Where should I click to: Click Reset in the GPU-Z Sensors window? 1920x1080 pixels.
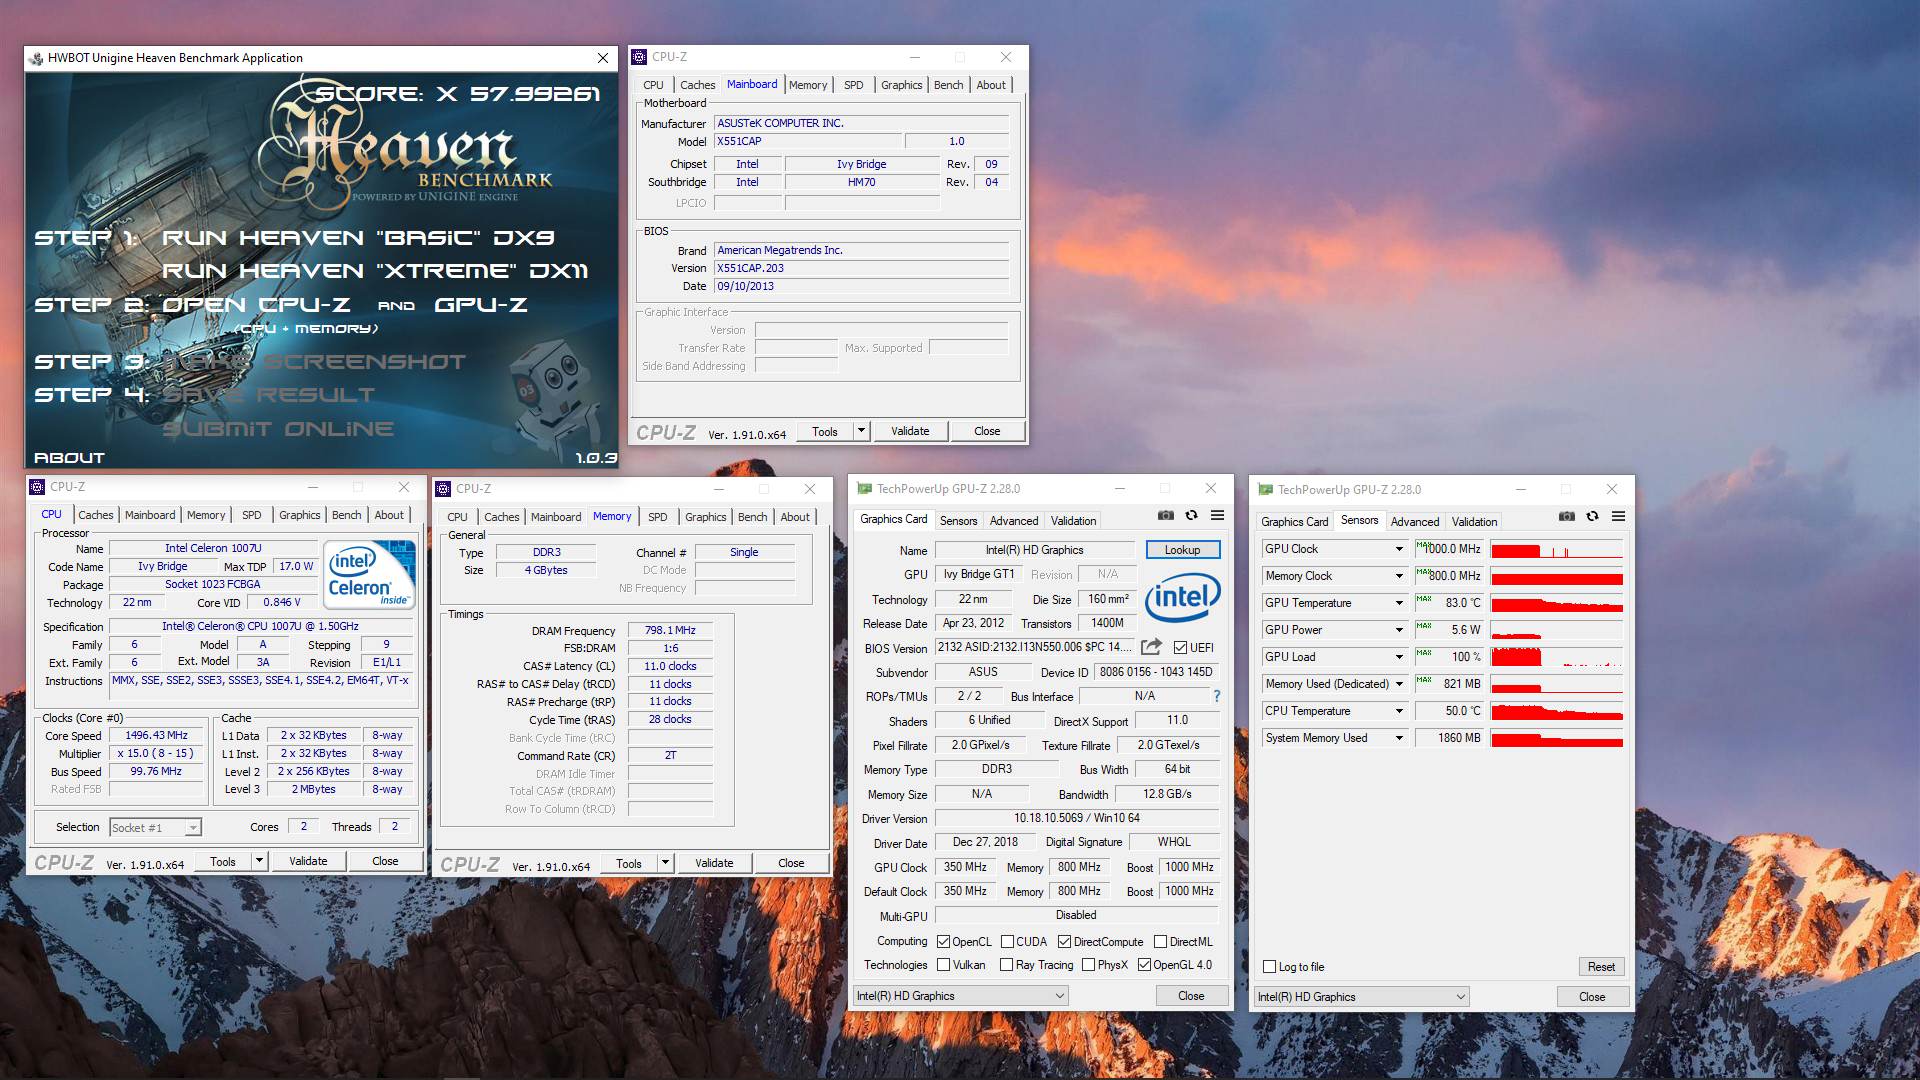1601,967
